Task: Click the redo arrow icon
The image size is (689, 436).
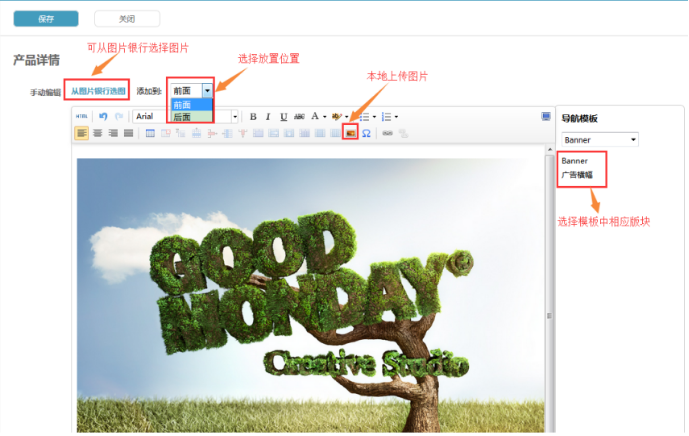Action: click(x=119, y=116)
